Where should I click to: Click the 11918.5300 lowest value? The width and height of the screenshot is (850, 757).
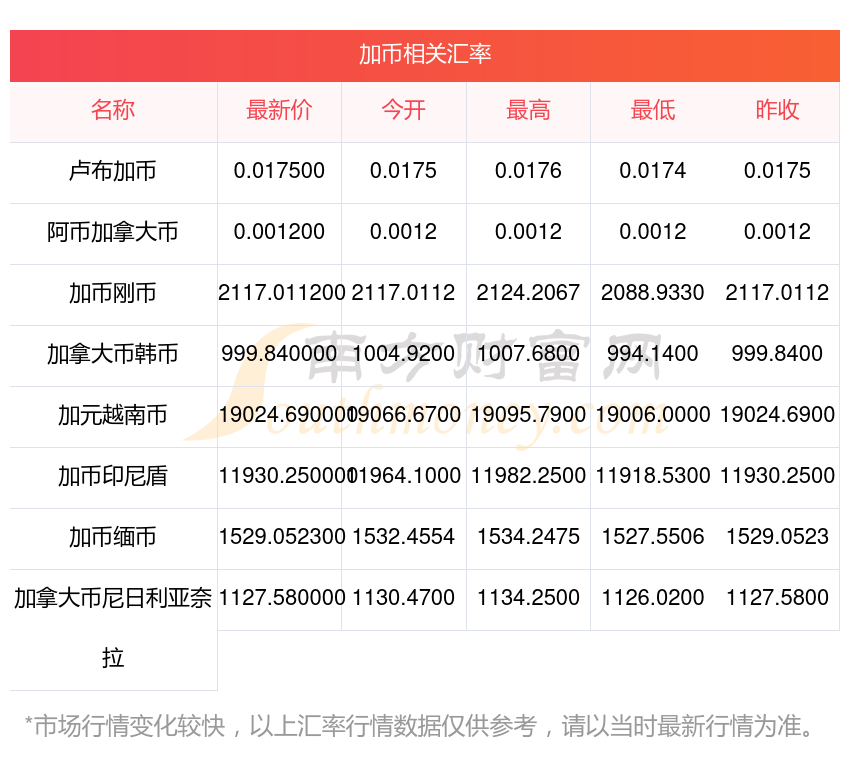pos(653,476)
